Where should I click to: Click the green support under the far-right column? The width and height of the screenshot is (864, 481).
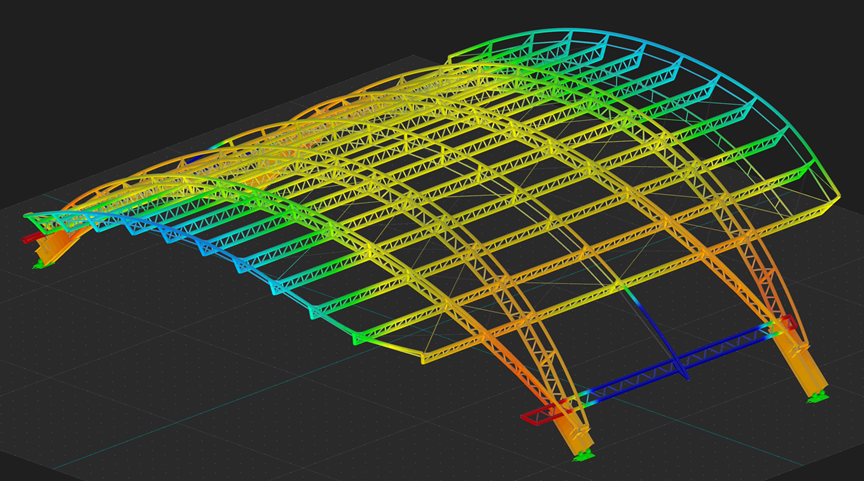click(820, 399)
